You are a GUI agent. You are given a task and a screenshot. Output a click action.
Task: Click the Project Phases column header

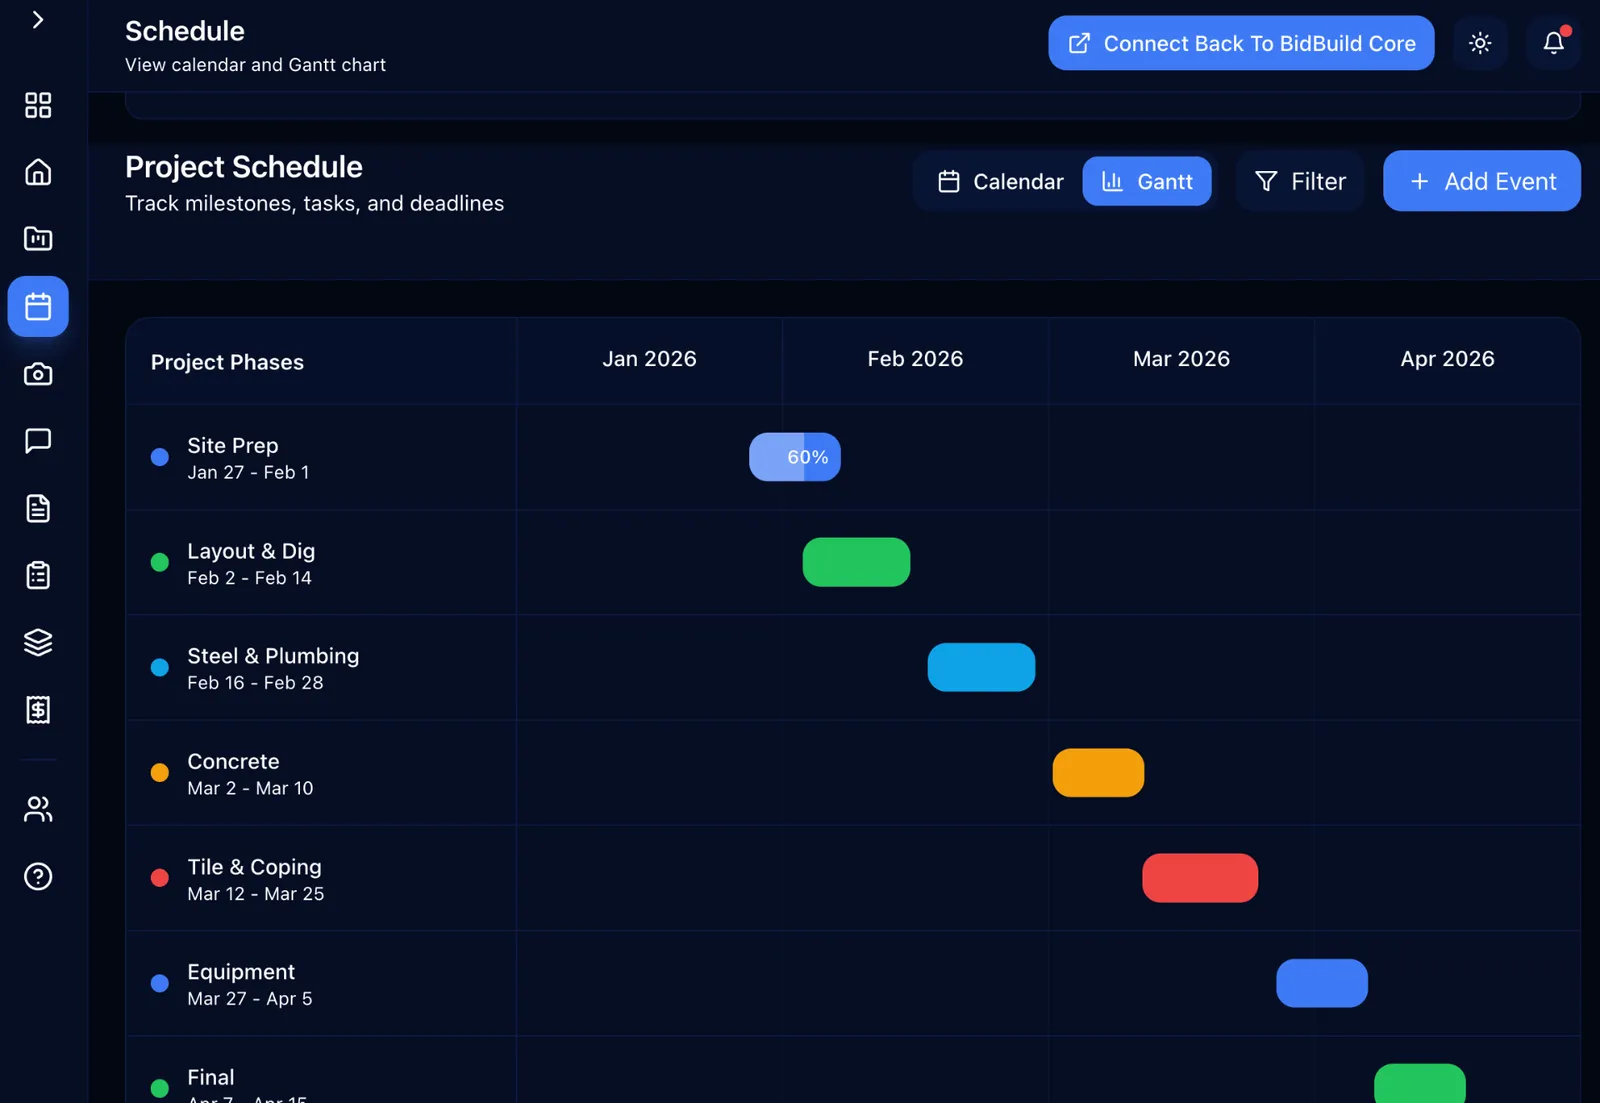click(x=227, y=362)
